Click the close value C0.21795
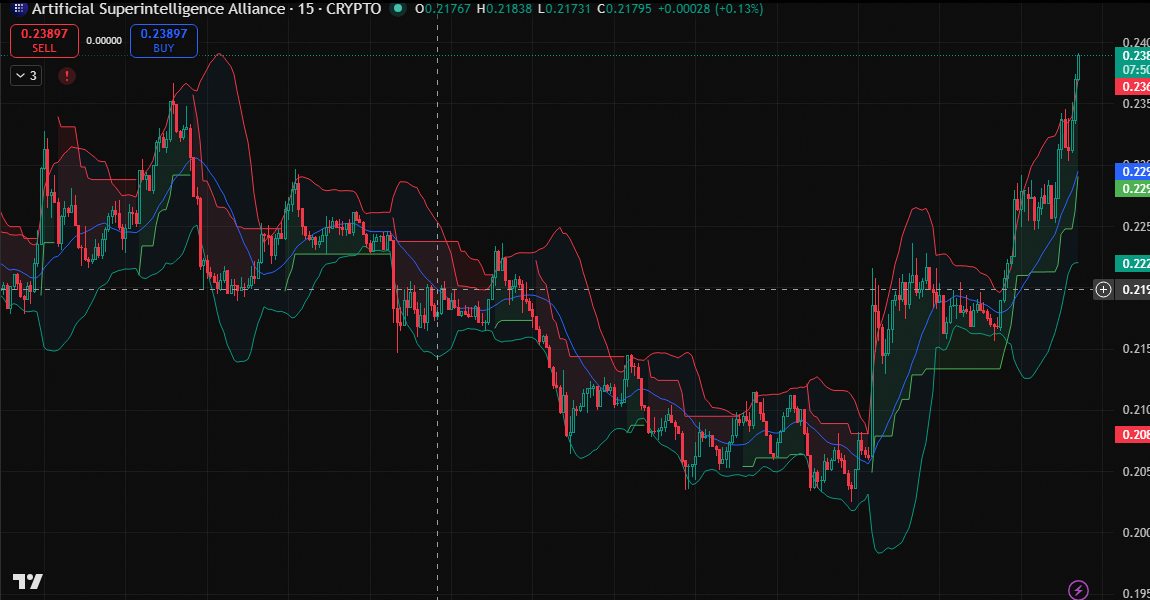This screenshot has height=600, width=1150. pos(623,9)
